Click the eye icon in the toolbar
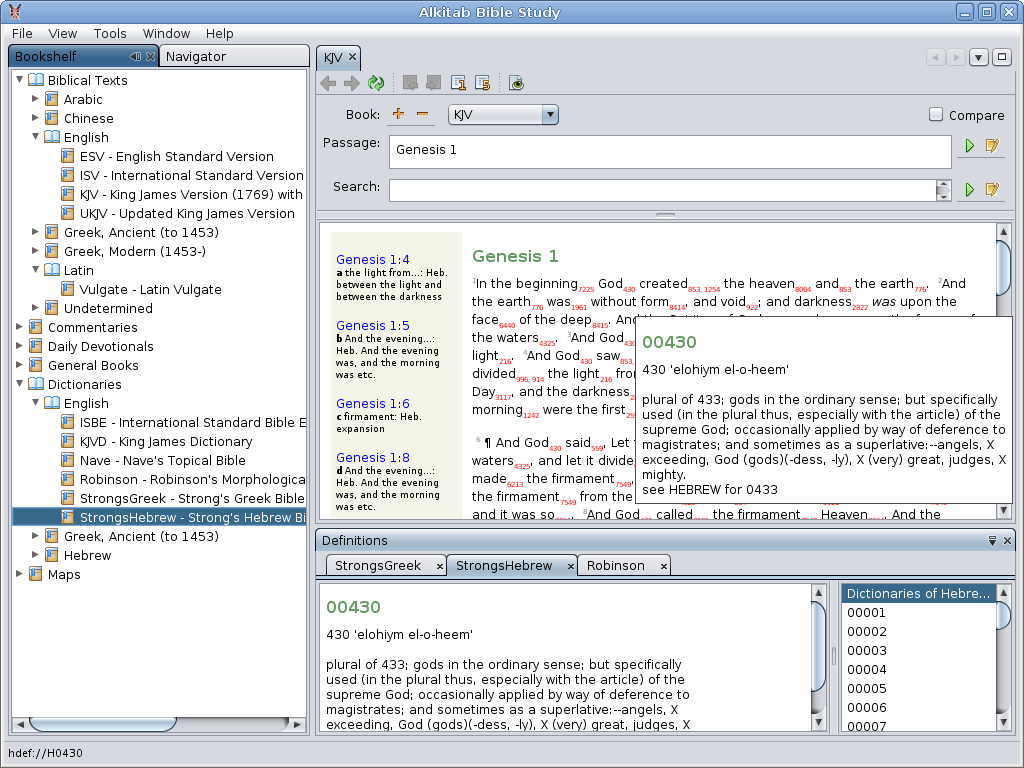The height and width of the screenshot is (768, 1024). coord(516,83)
